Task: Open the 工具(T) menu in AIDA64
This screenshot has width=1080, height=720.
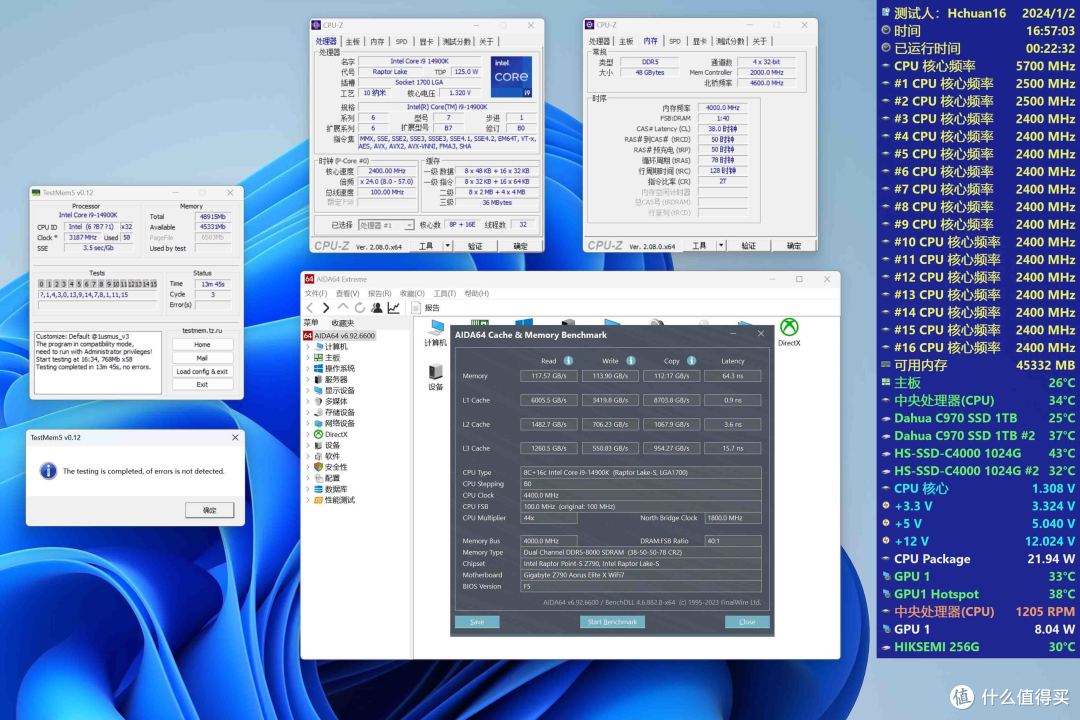Action: point(444,294)
